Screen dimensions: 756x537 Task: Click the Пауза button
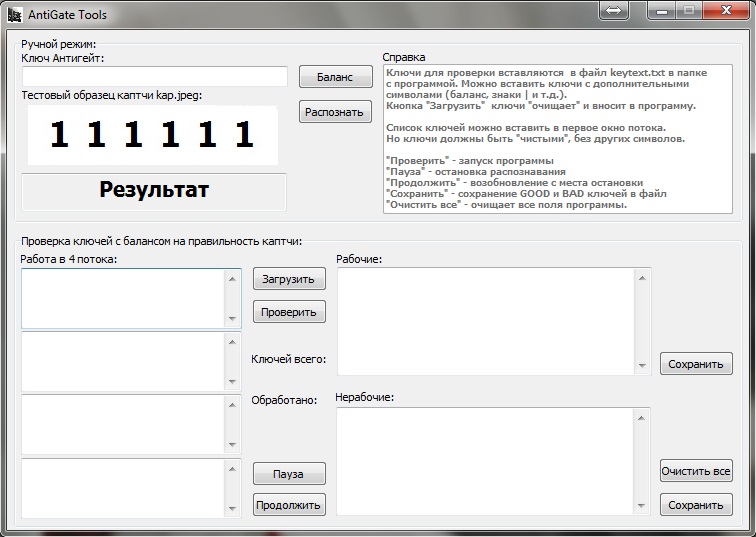click(289, 474)
